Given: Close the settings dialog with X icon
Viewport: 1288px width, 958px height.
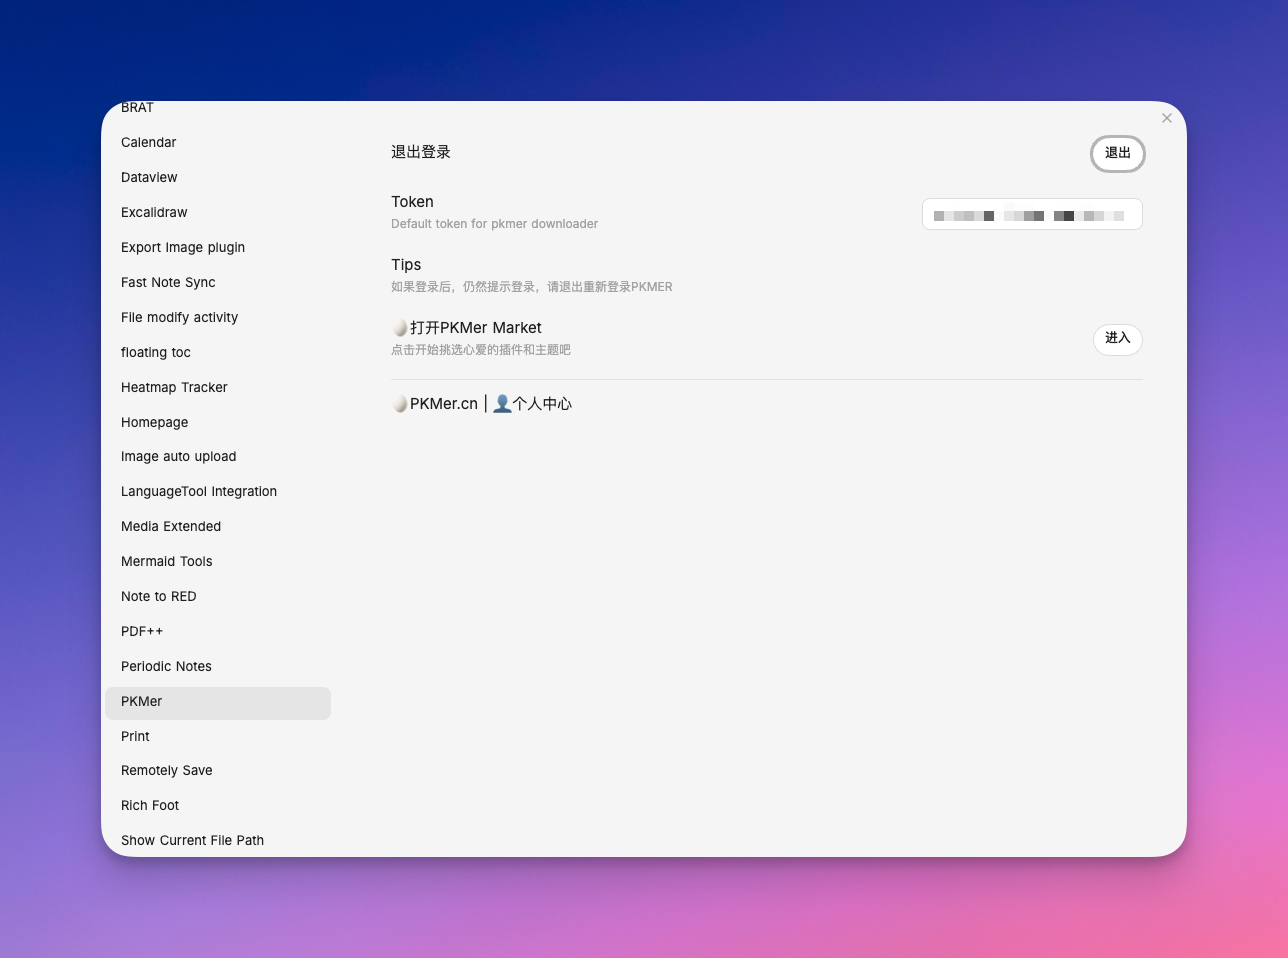Looking at the screenshot, I should (x=1166, y=118).
